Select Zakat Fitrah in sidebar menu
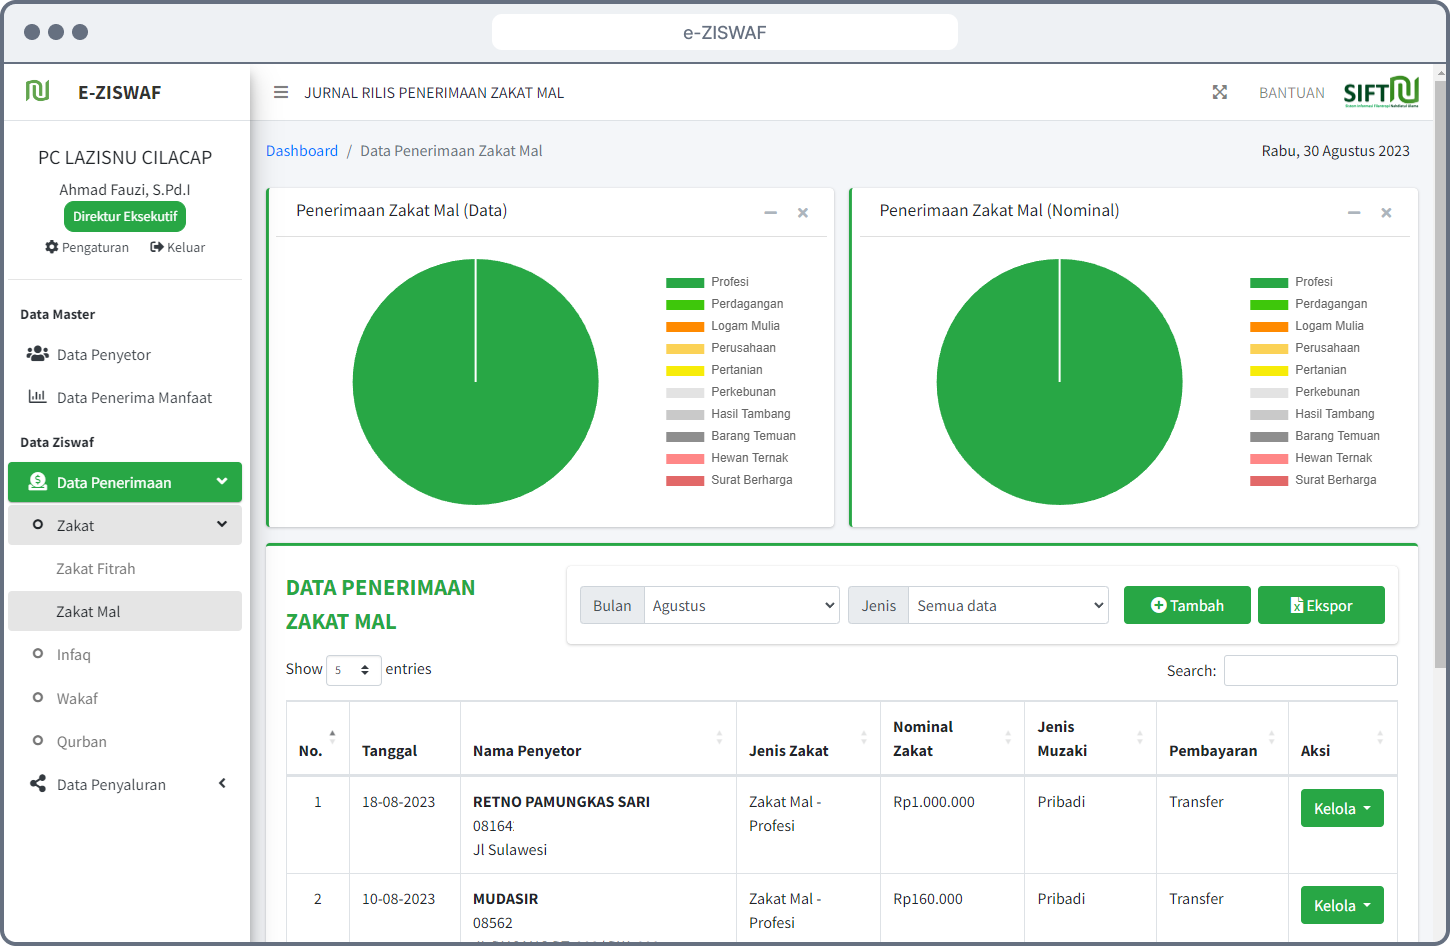The image size is (1450, 946). [96, 569]
